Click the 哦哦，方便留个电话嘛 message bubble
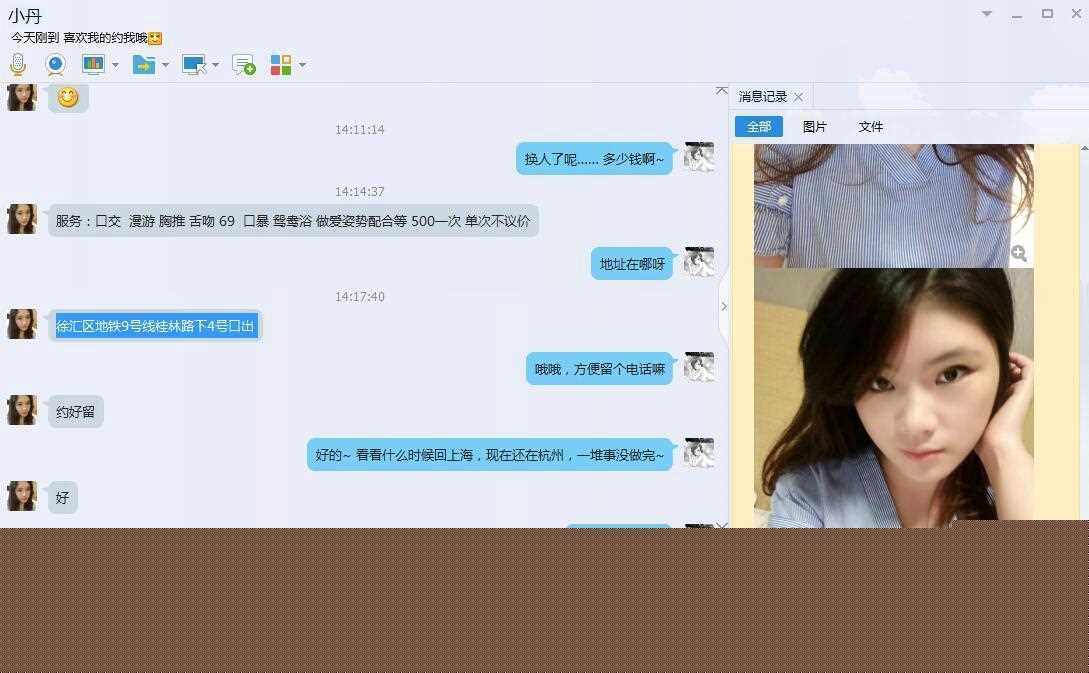Screen dimensions: 1089x673 click(599, 369)
